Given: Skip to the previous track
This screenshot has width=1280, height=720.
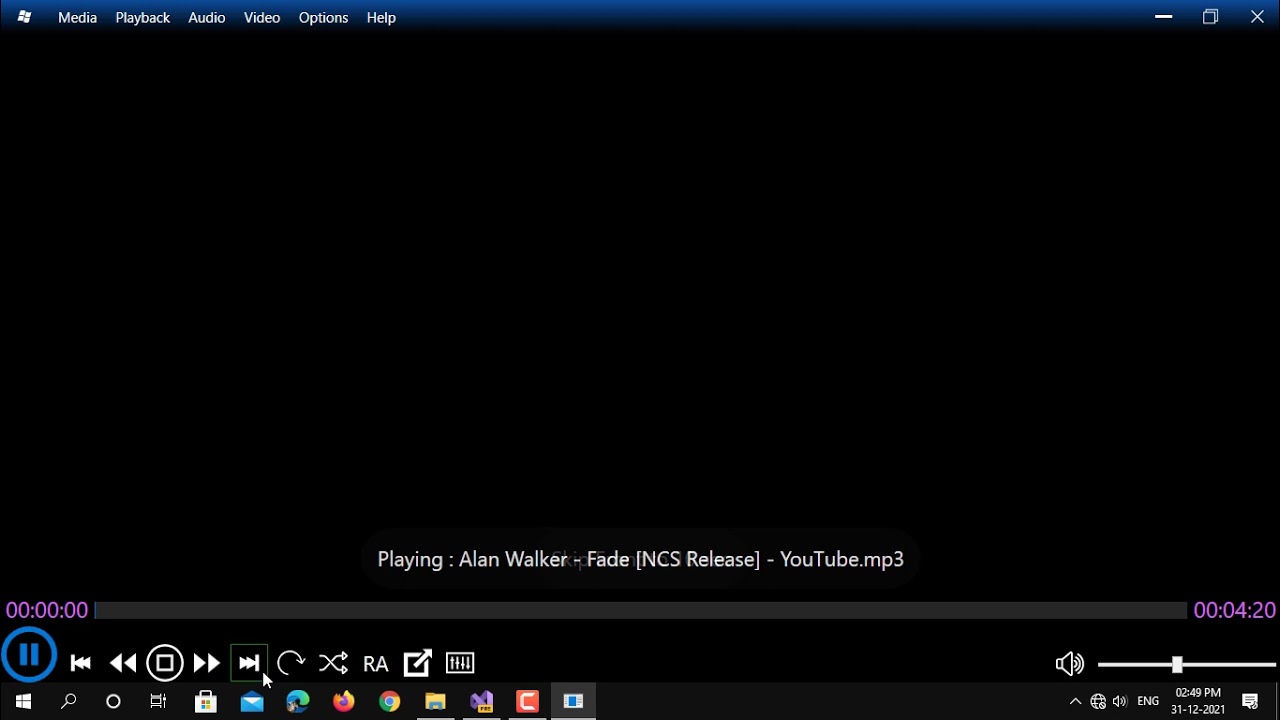Looking at the screenshot, I should 81,663.
